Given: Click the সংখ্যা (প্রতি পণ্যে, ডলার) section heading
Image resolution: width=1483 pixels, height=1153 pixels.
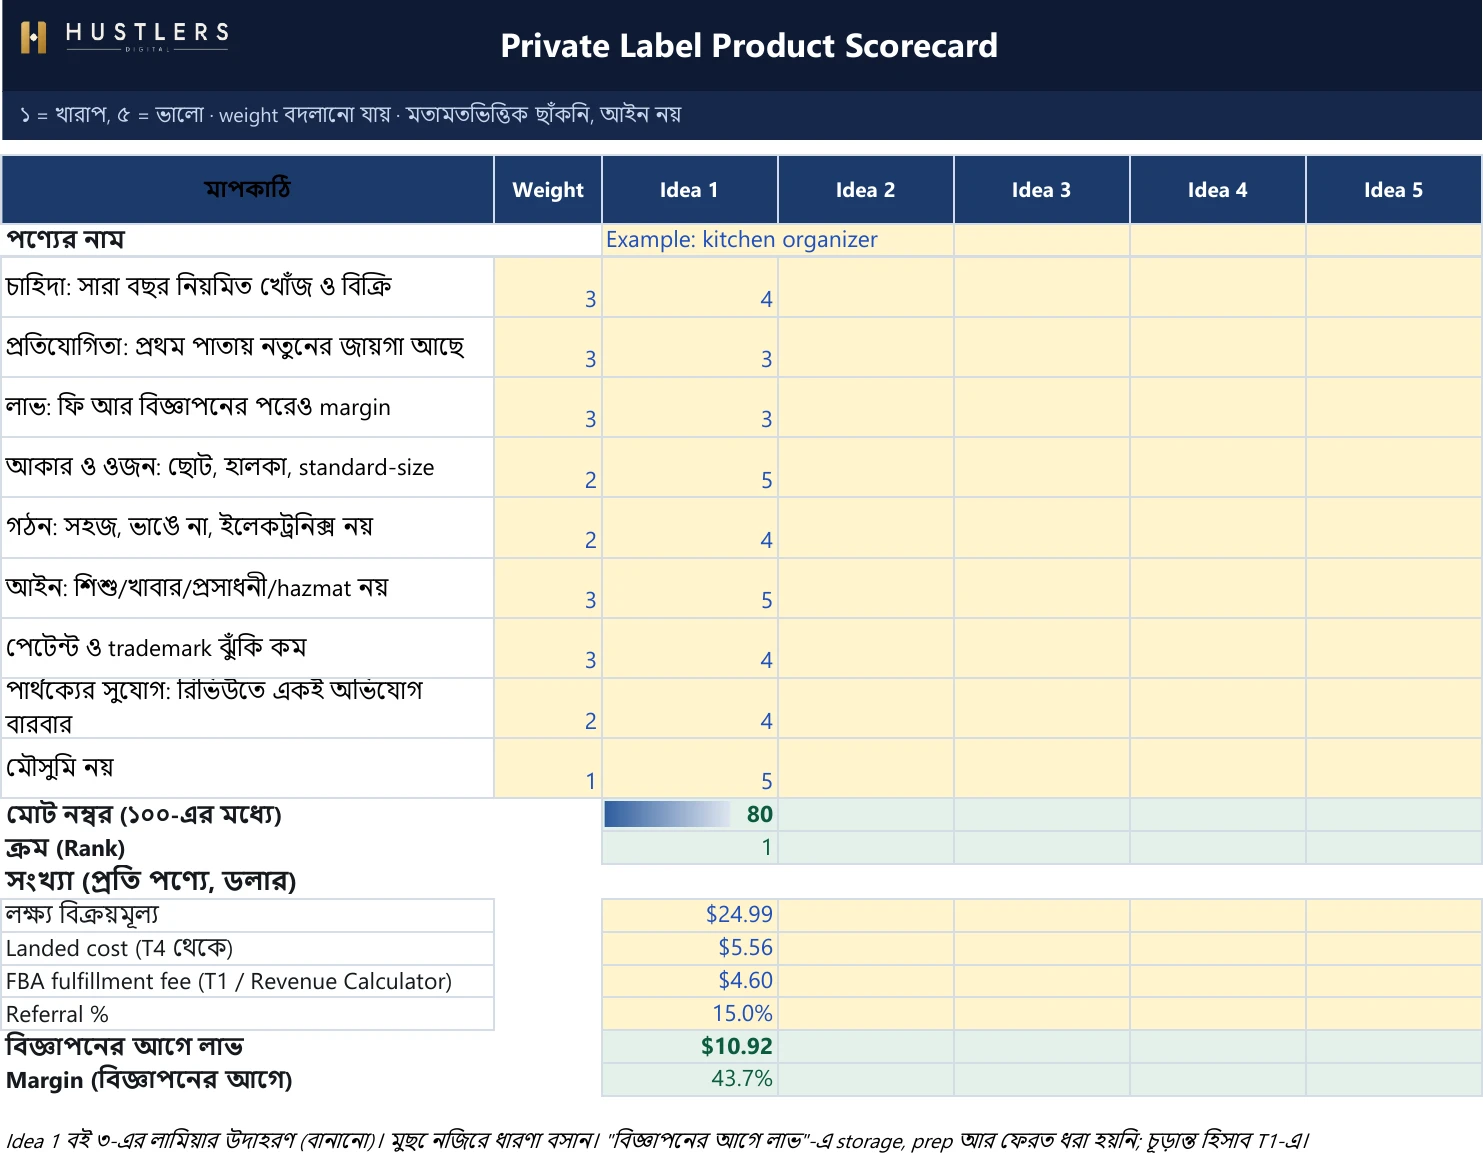Looking at the screenshot, I should pyautogui.click(x=151, y=881).
